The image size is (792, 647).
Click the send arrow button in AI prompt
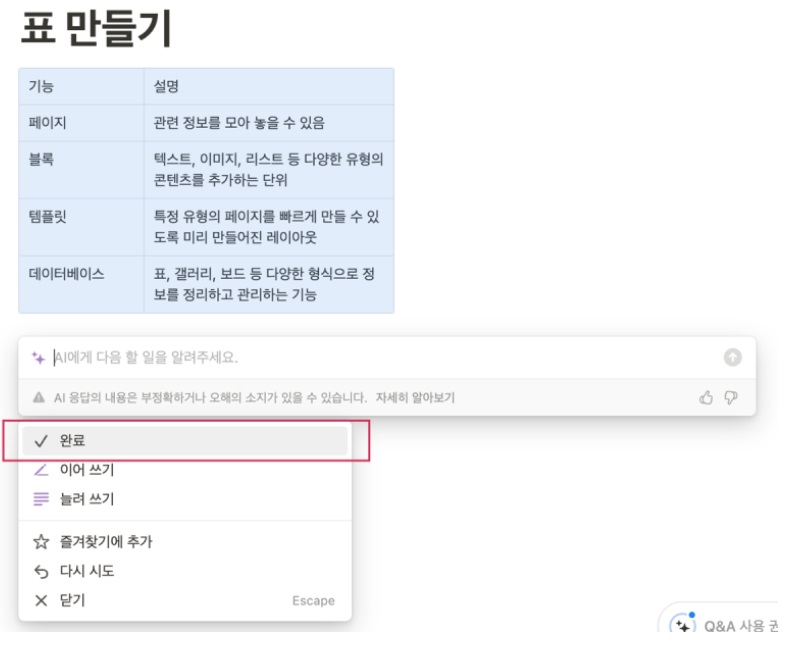click(732, 358)
